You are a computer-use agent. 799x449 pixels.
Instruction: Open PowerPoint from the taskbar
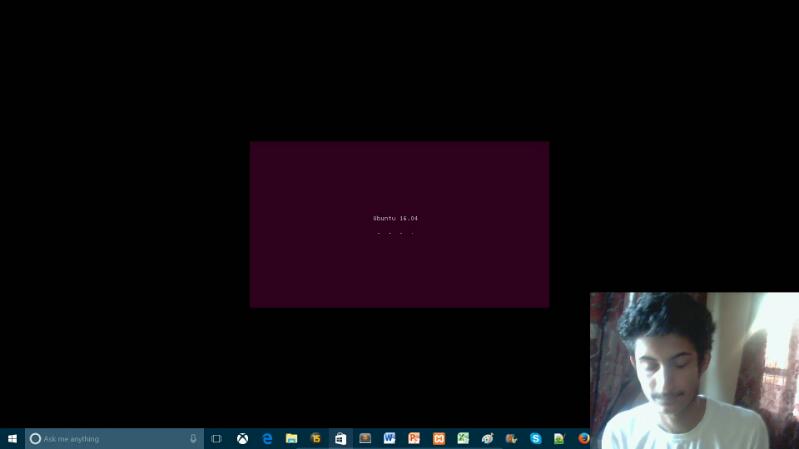pyautogui.click(x=414, y=438)
